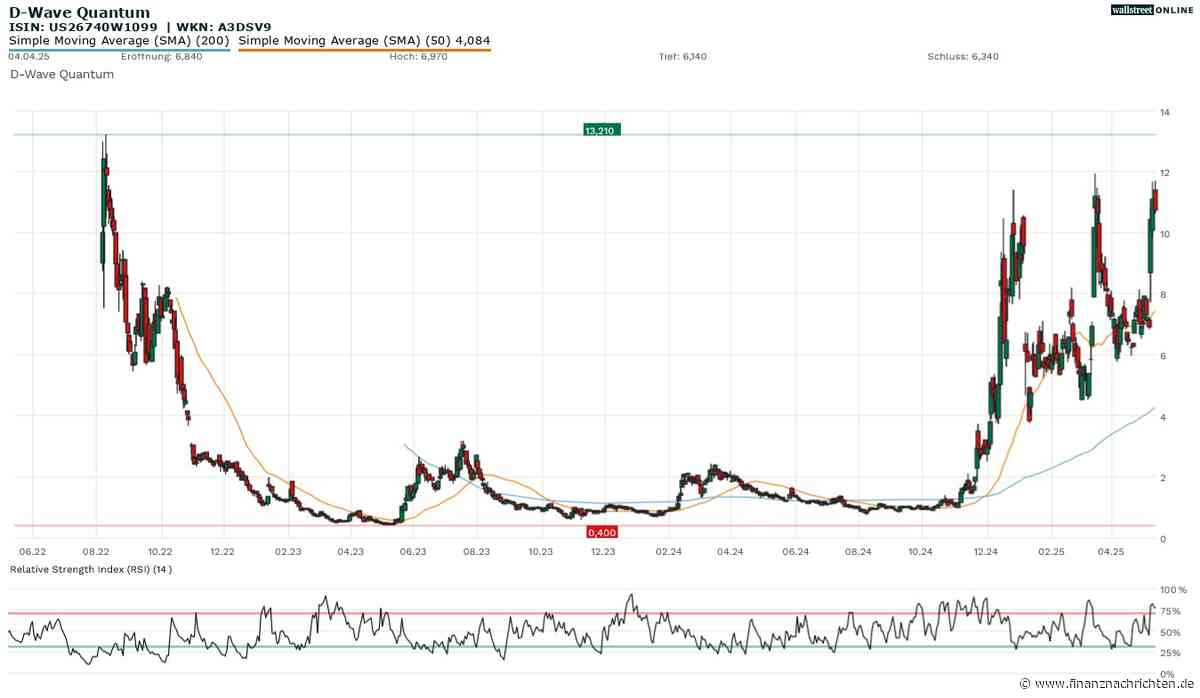Viewport: 1200px width, 698px height.
Task: Click the RSI 0% axis label
Action: coord(1168,672)
